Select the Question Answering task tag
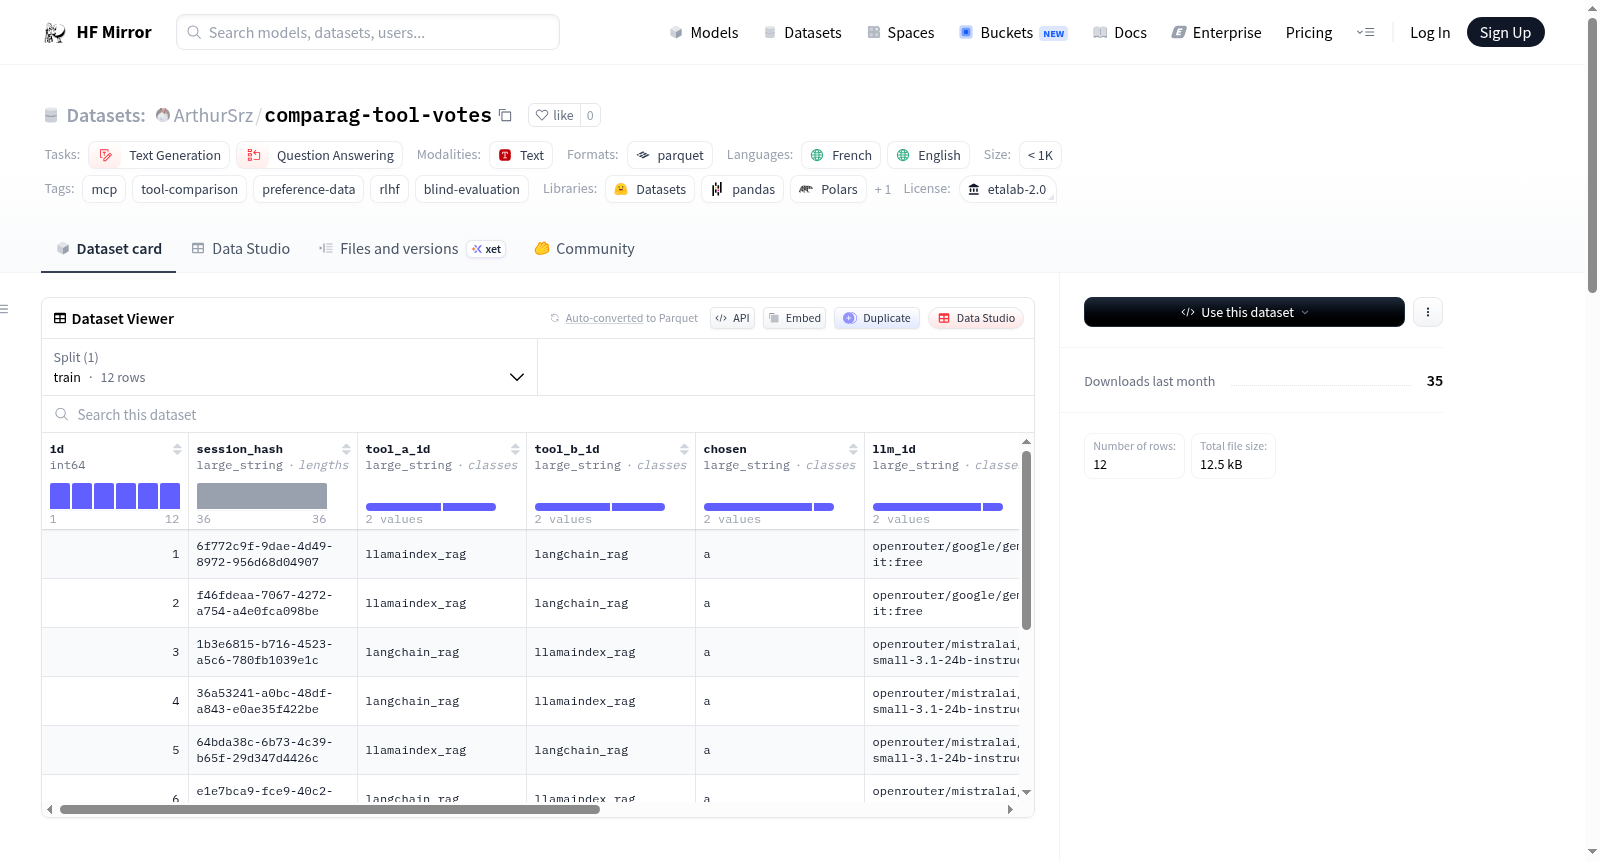Image resolution: width=1600 pixels, height=861 pixels. tap(320, 155)
